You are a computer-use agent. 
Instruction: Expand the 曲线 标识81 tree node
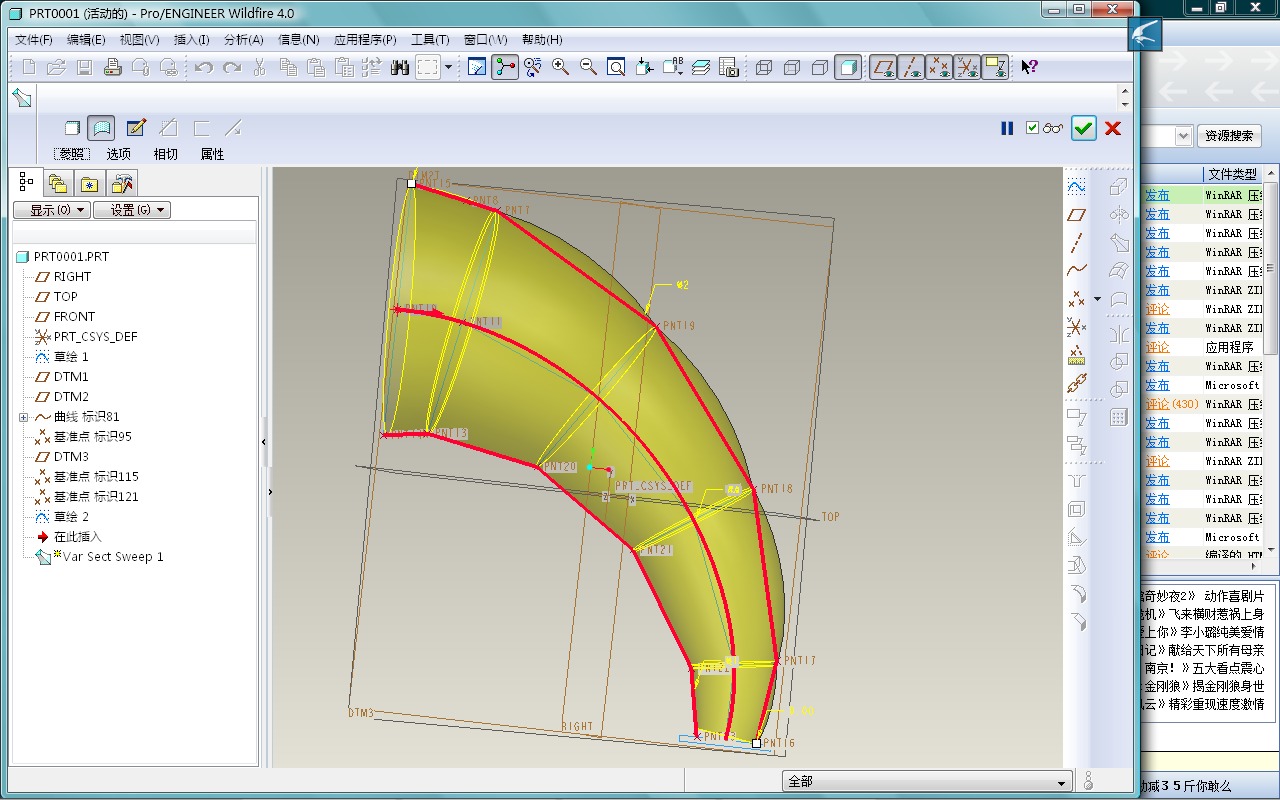coord(23,417)
